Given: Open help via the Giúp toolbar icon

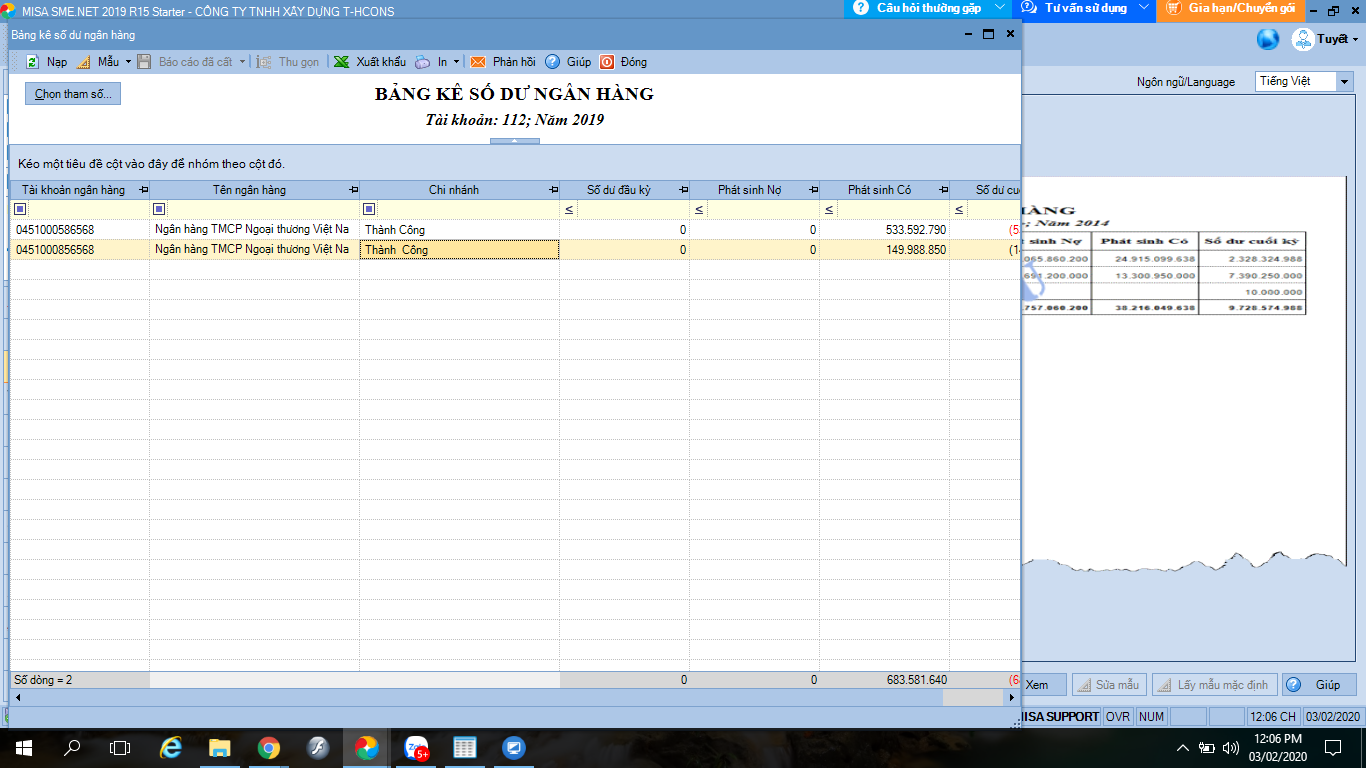Looking at the screenshot, I should tap(552, 62).
